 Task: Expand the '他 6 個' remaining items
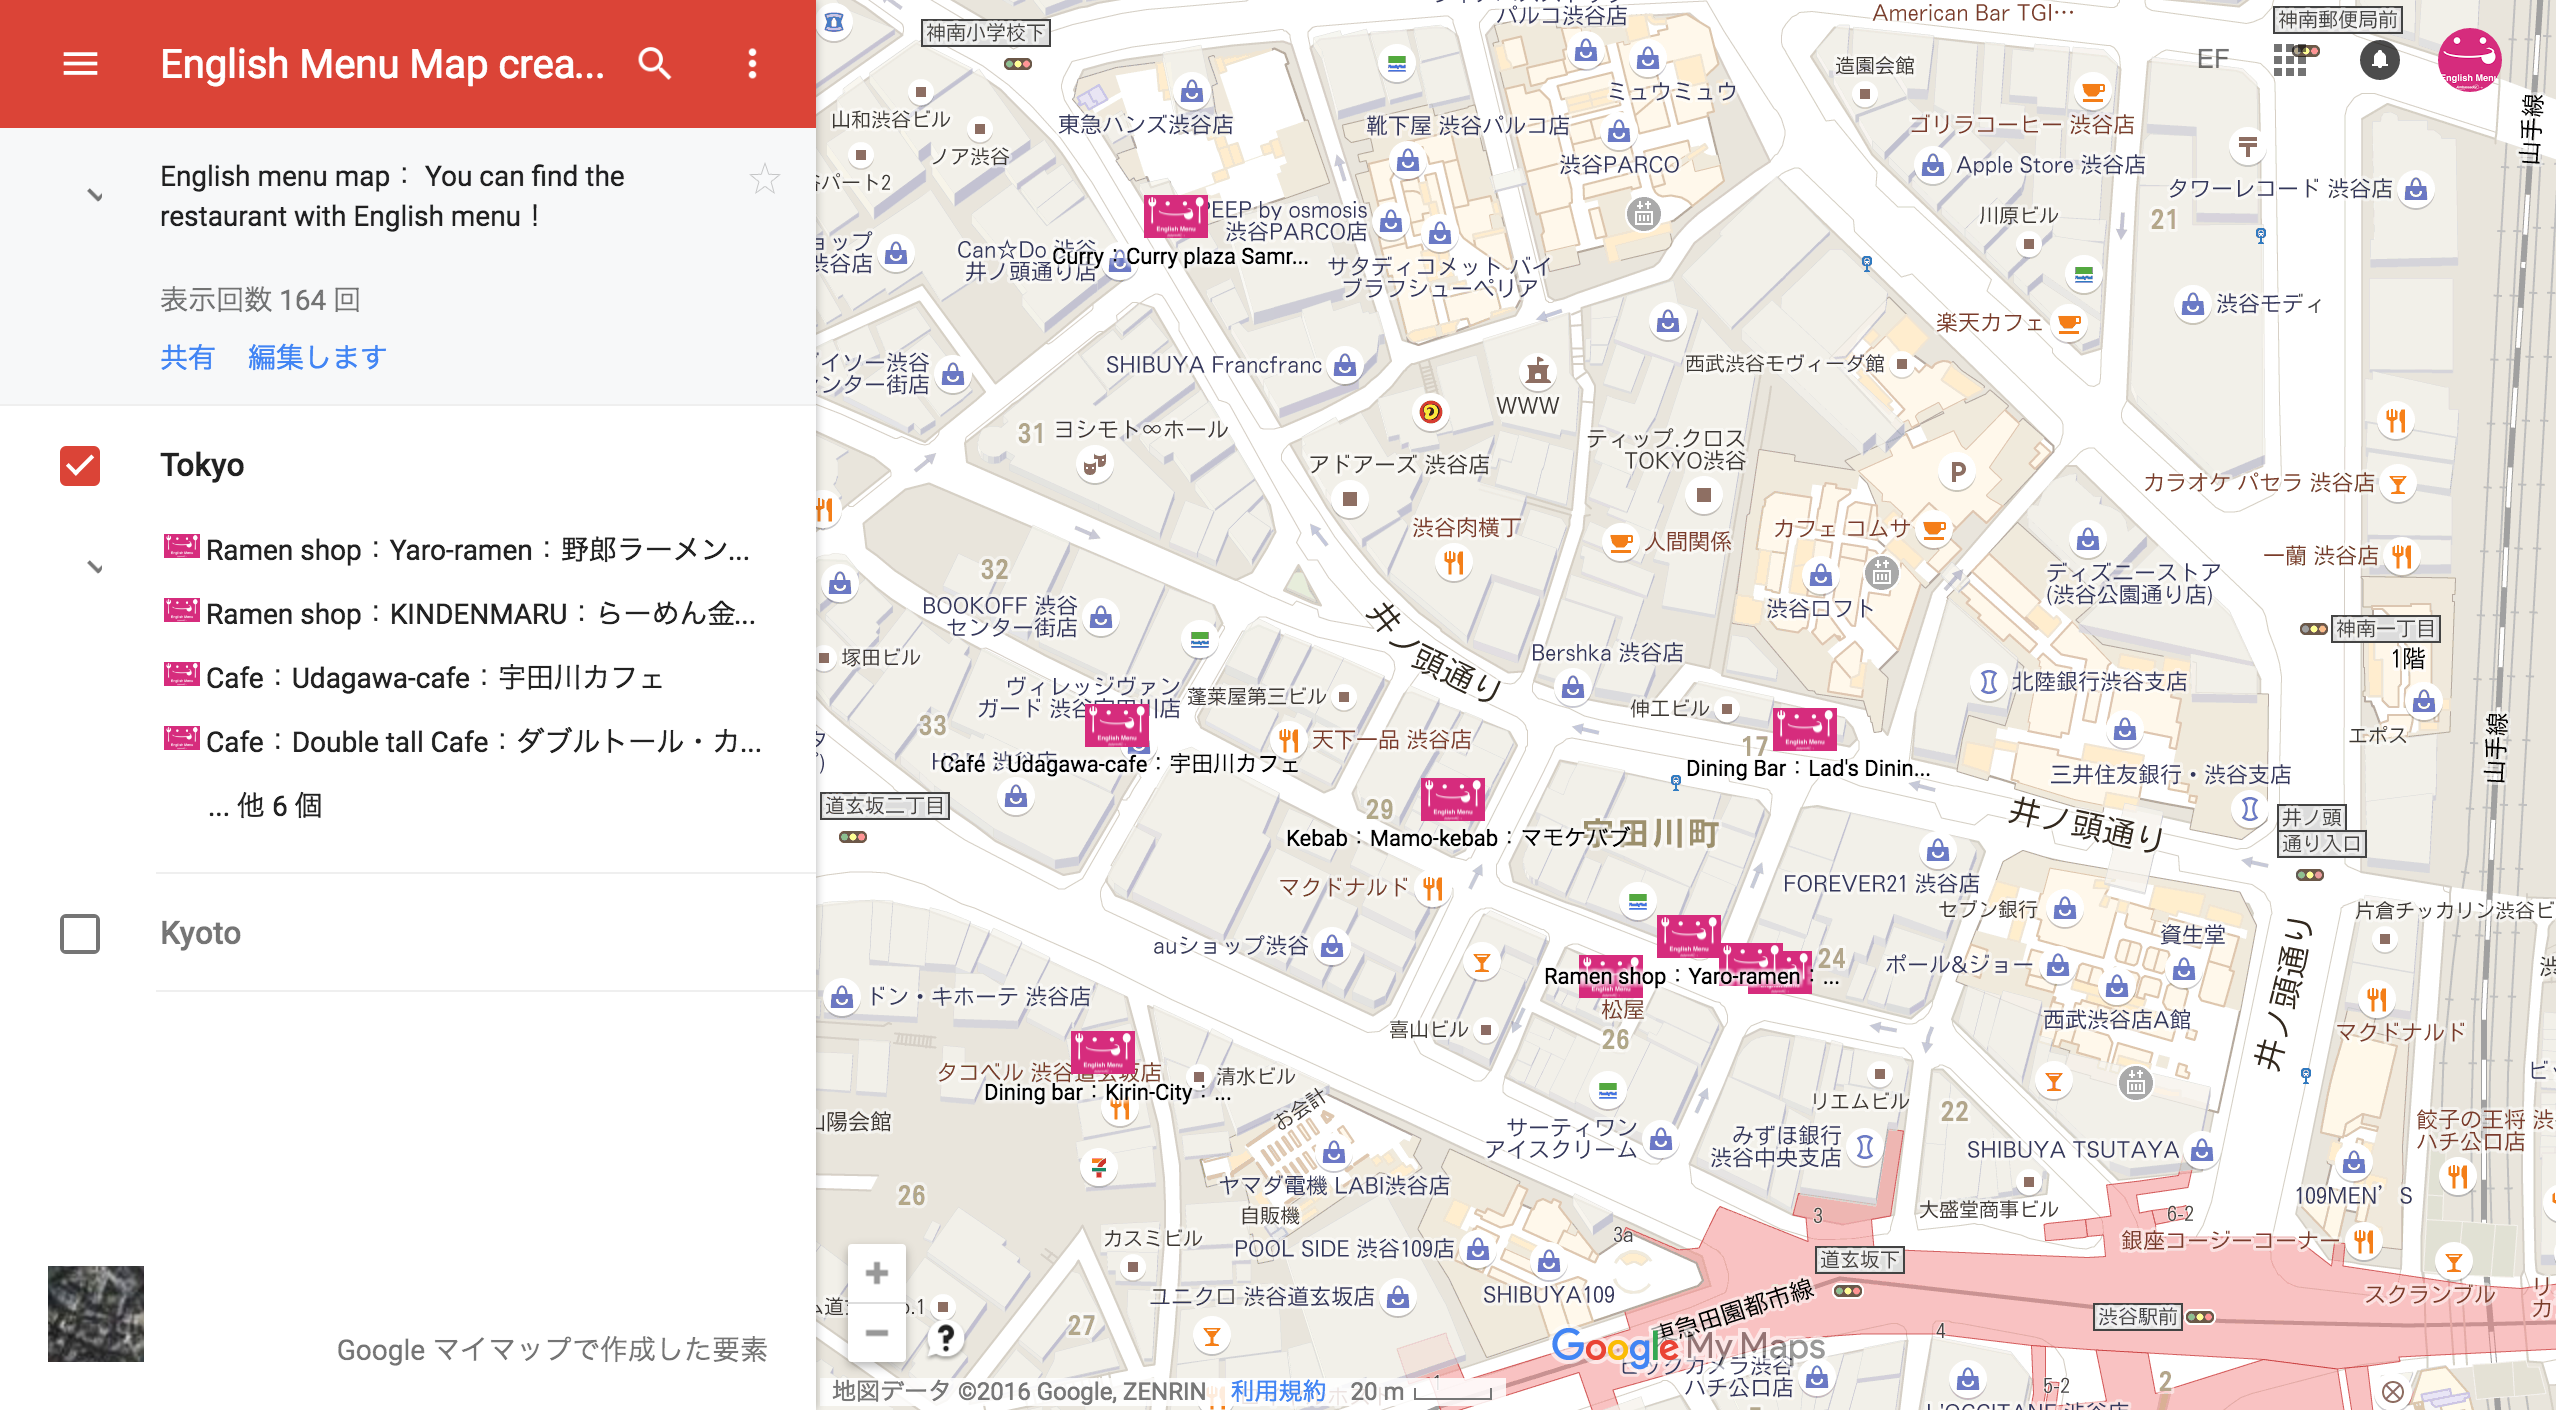point(265,806)
